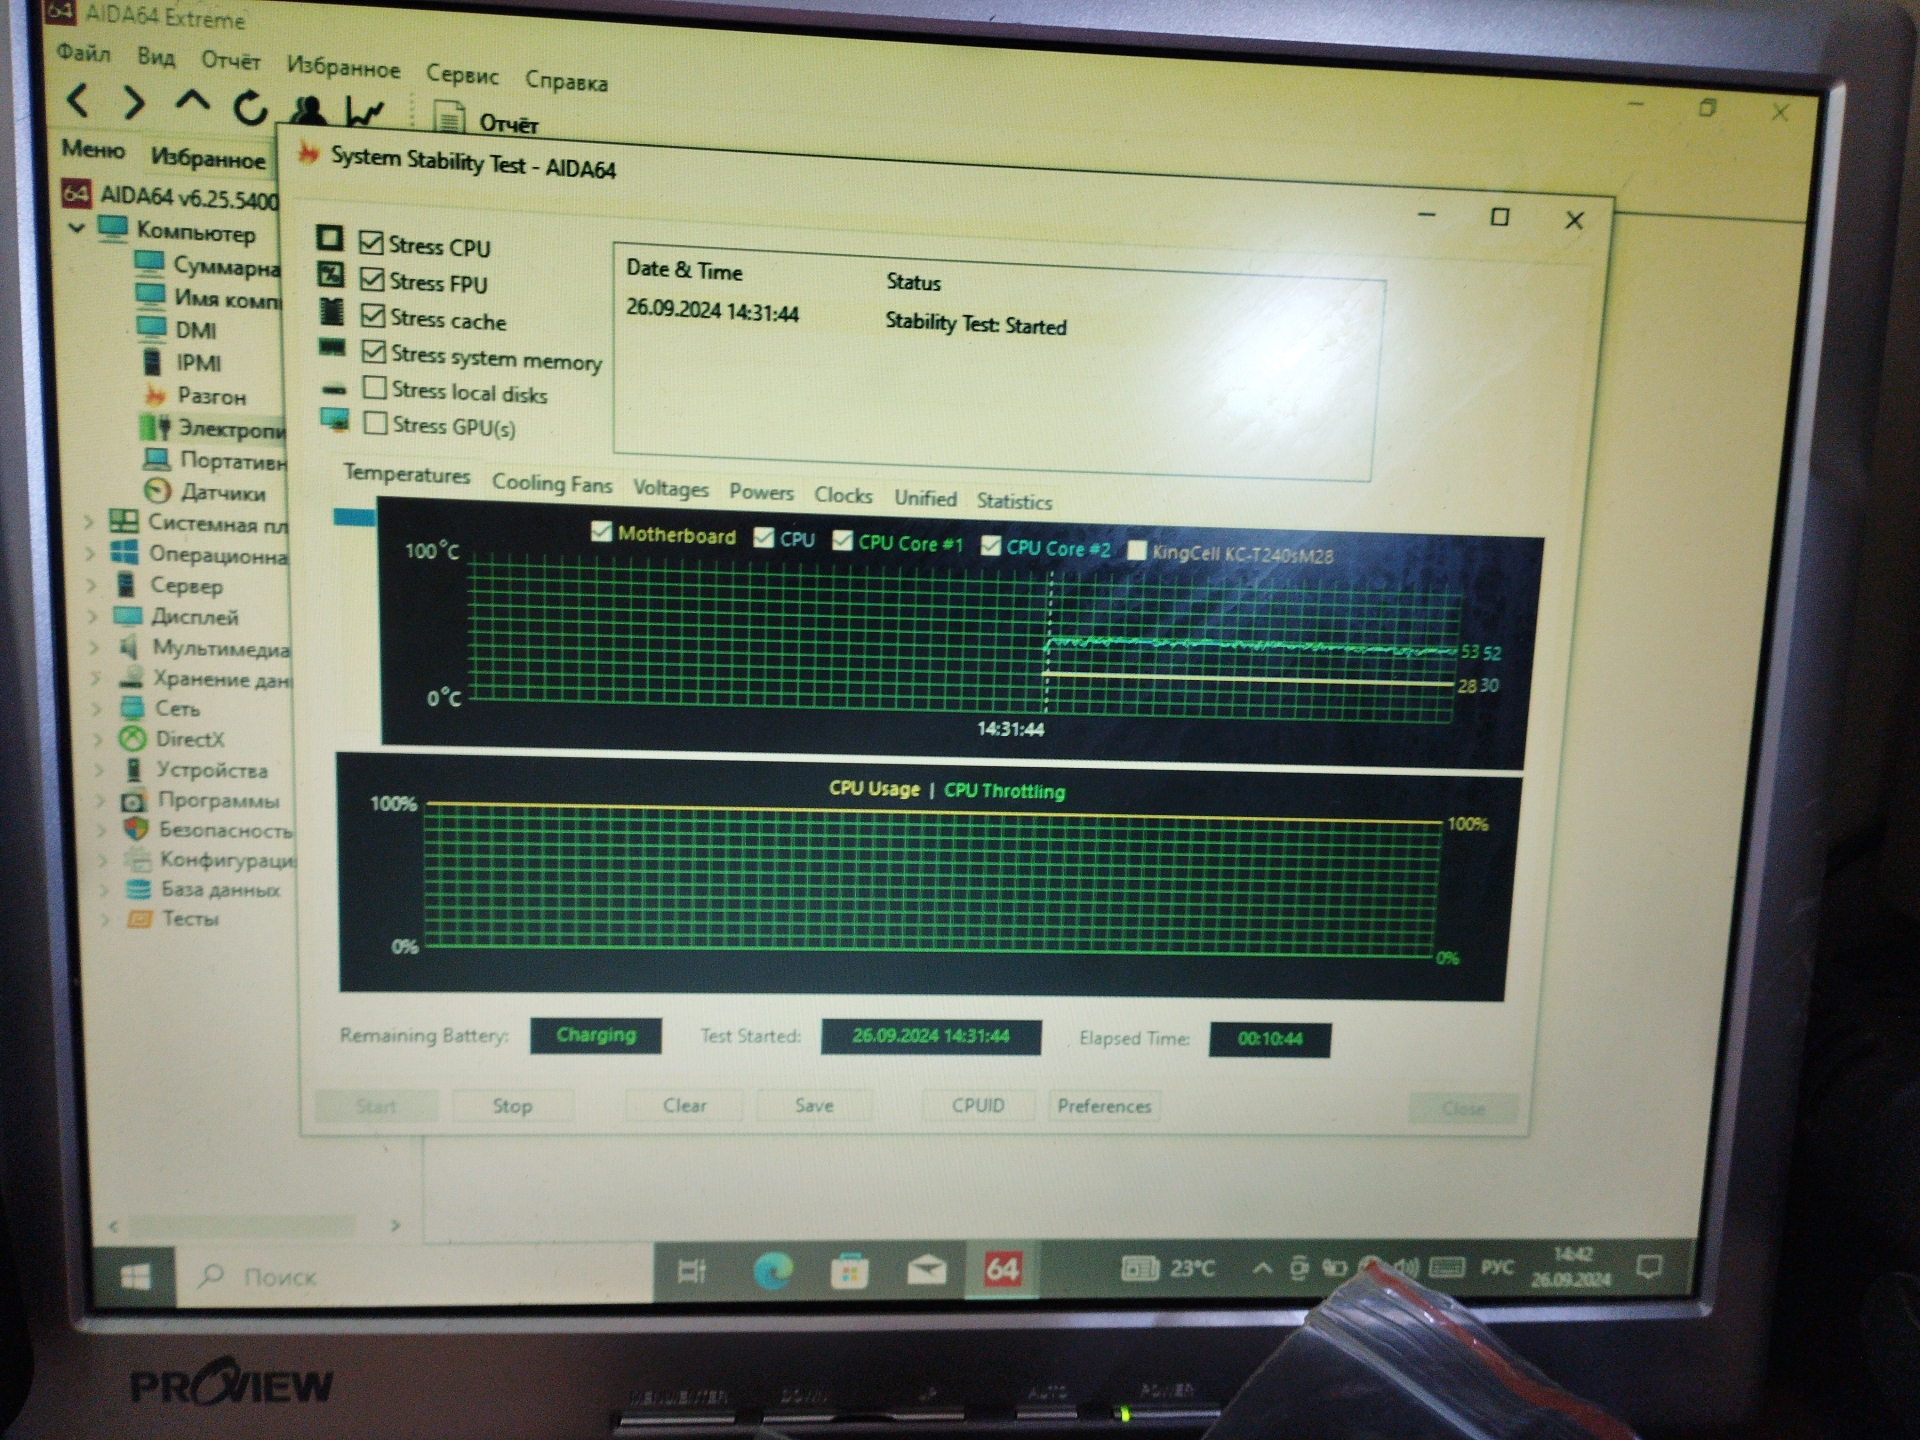Open the notification center icon
Image resolution: width=1920 pixels, height=1440 pixels.
(1649, 1267)
